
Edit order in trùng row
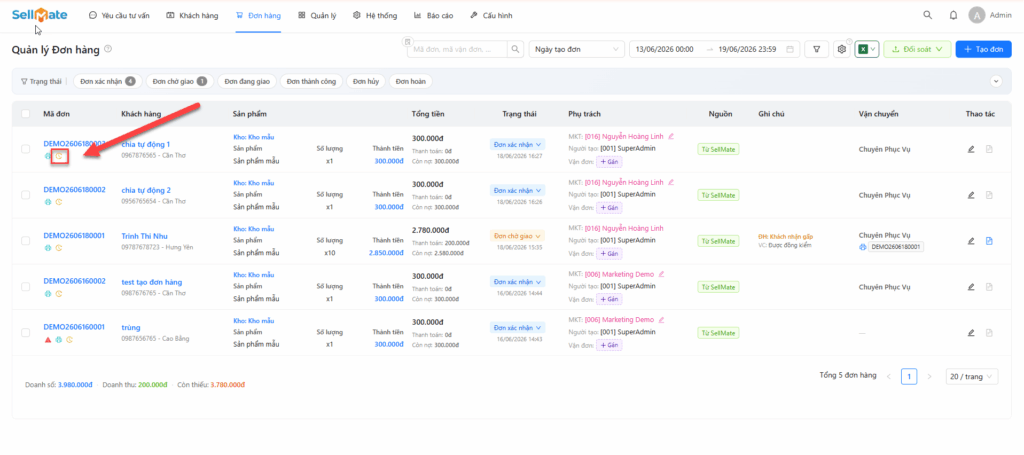click(971, 332)
